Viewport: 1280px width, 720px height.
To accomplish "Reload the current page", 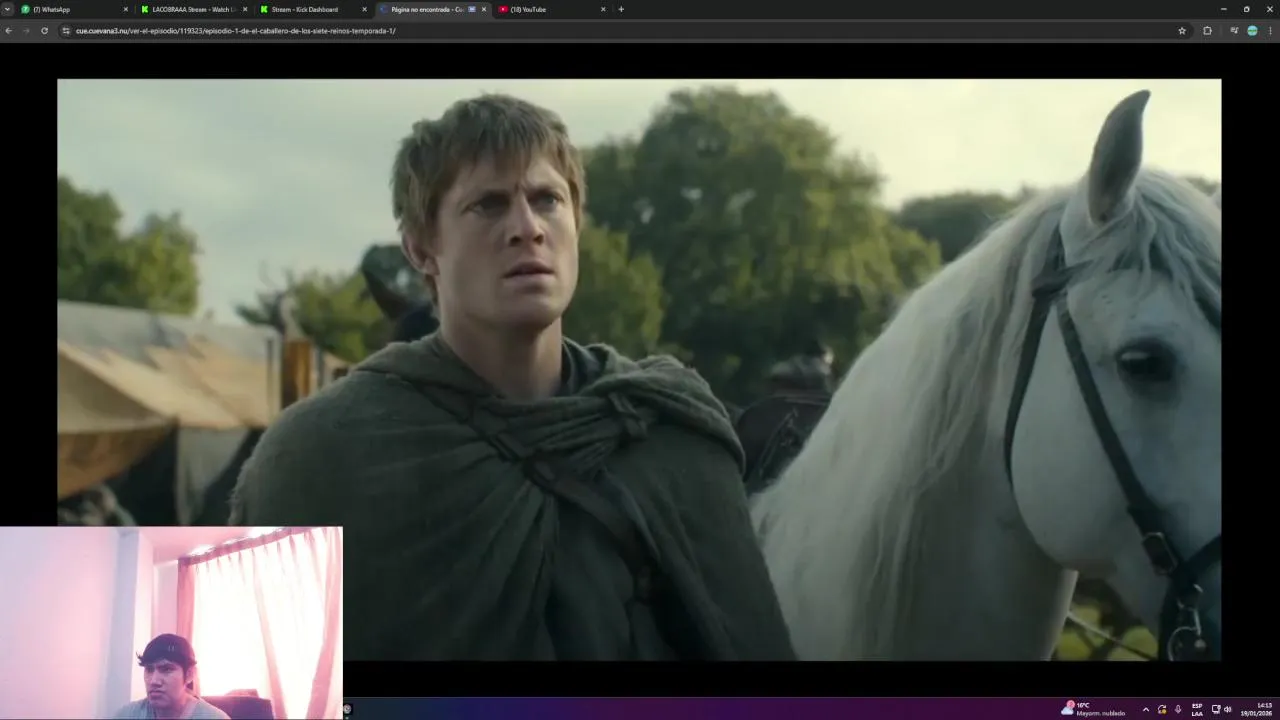I will 44,30.
